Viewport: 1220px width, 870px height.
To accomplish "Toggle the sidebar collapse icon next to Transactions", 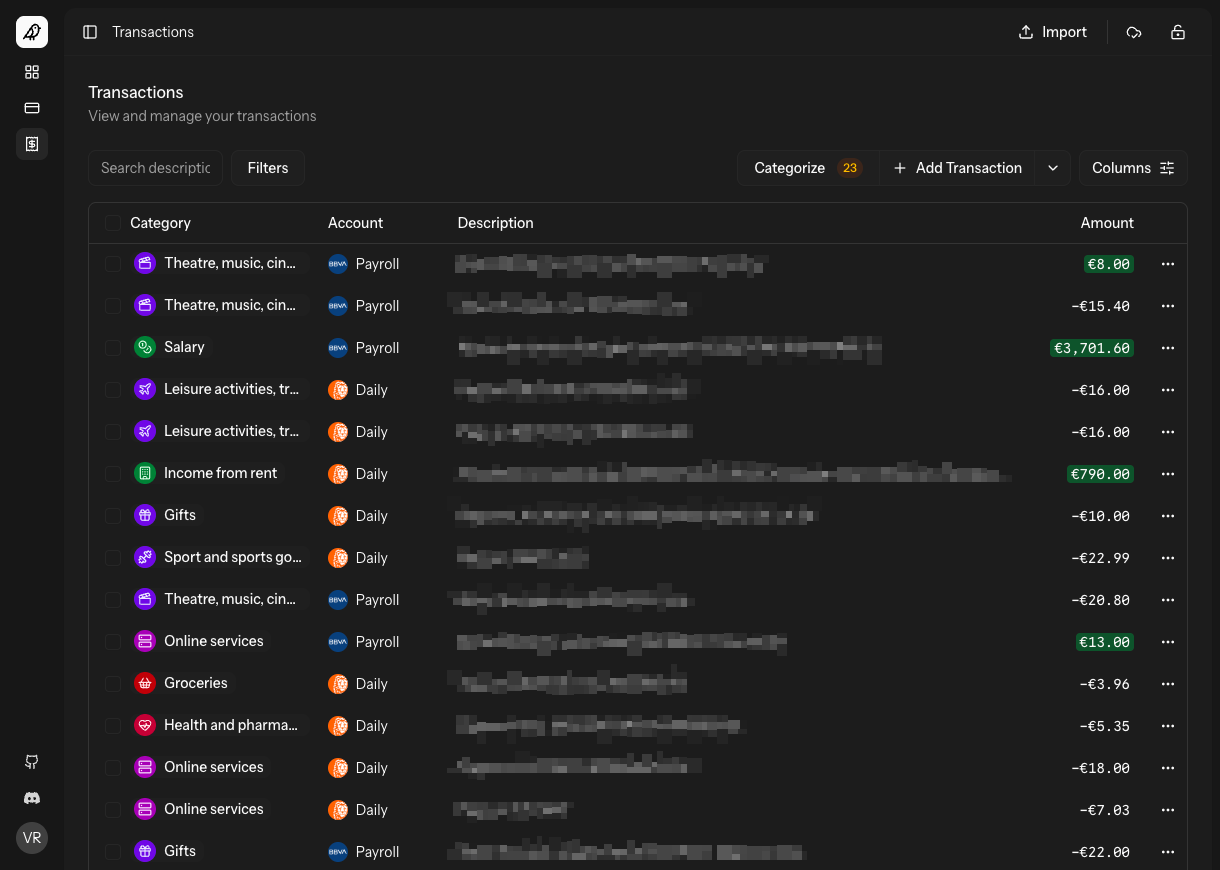I will 90,32.
